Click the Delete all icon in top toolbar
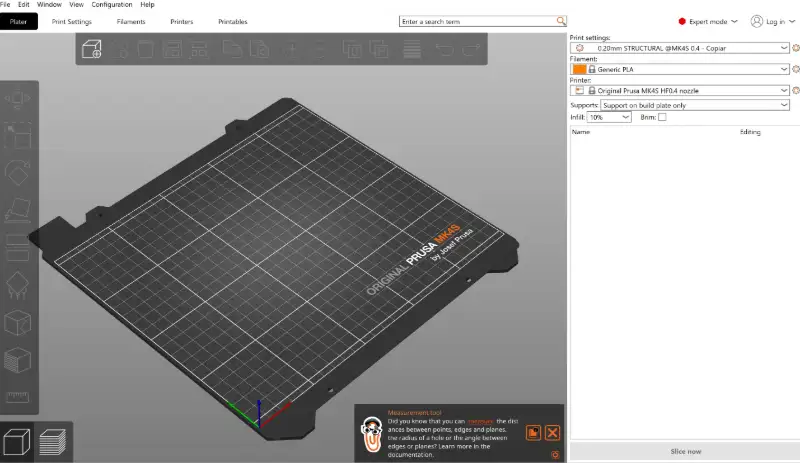Screen dimensions: 800x463 pos(145,50)
